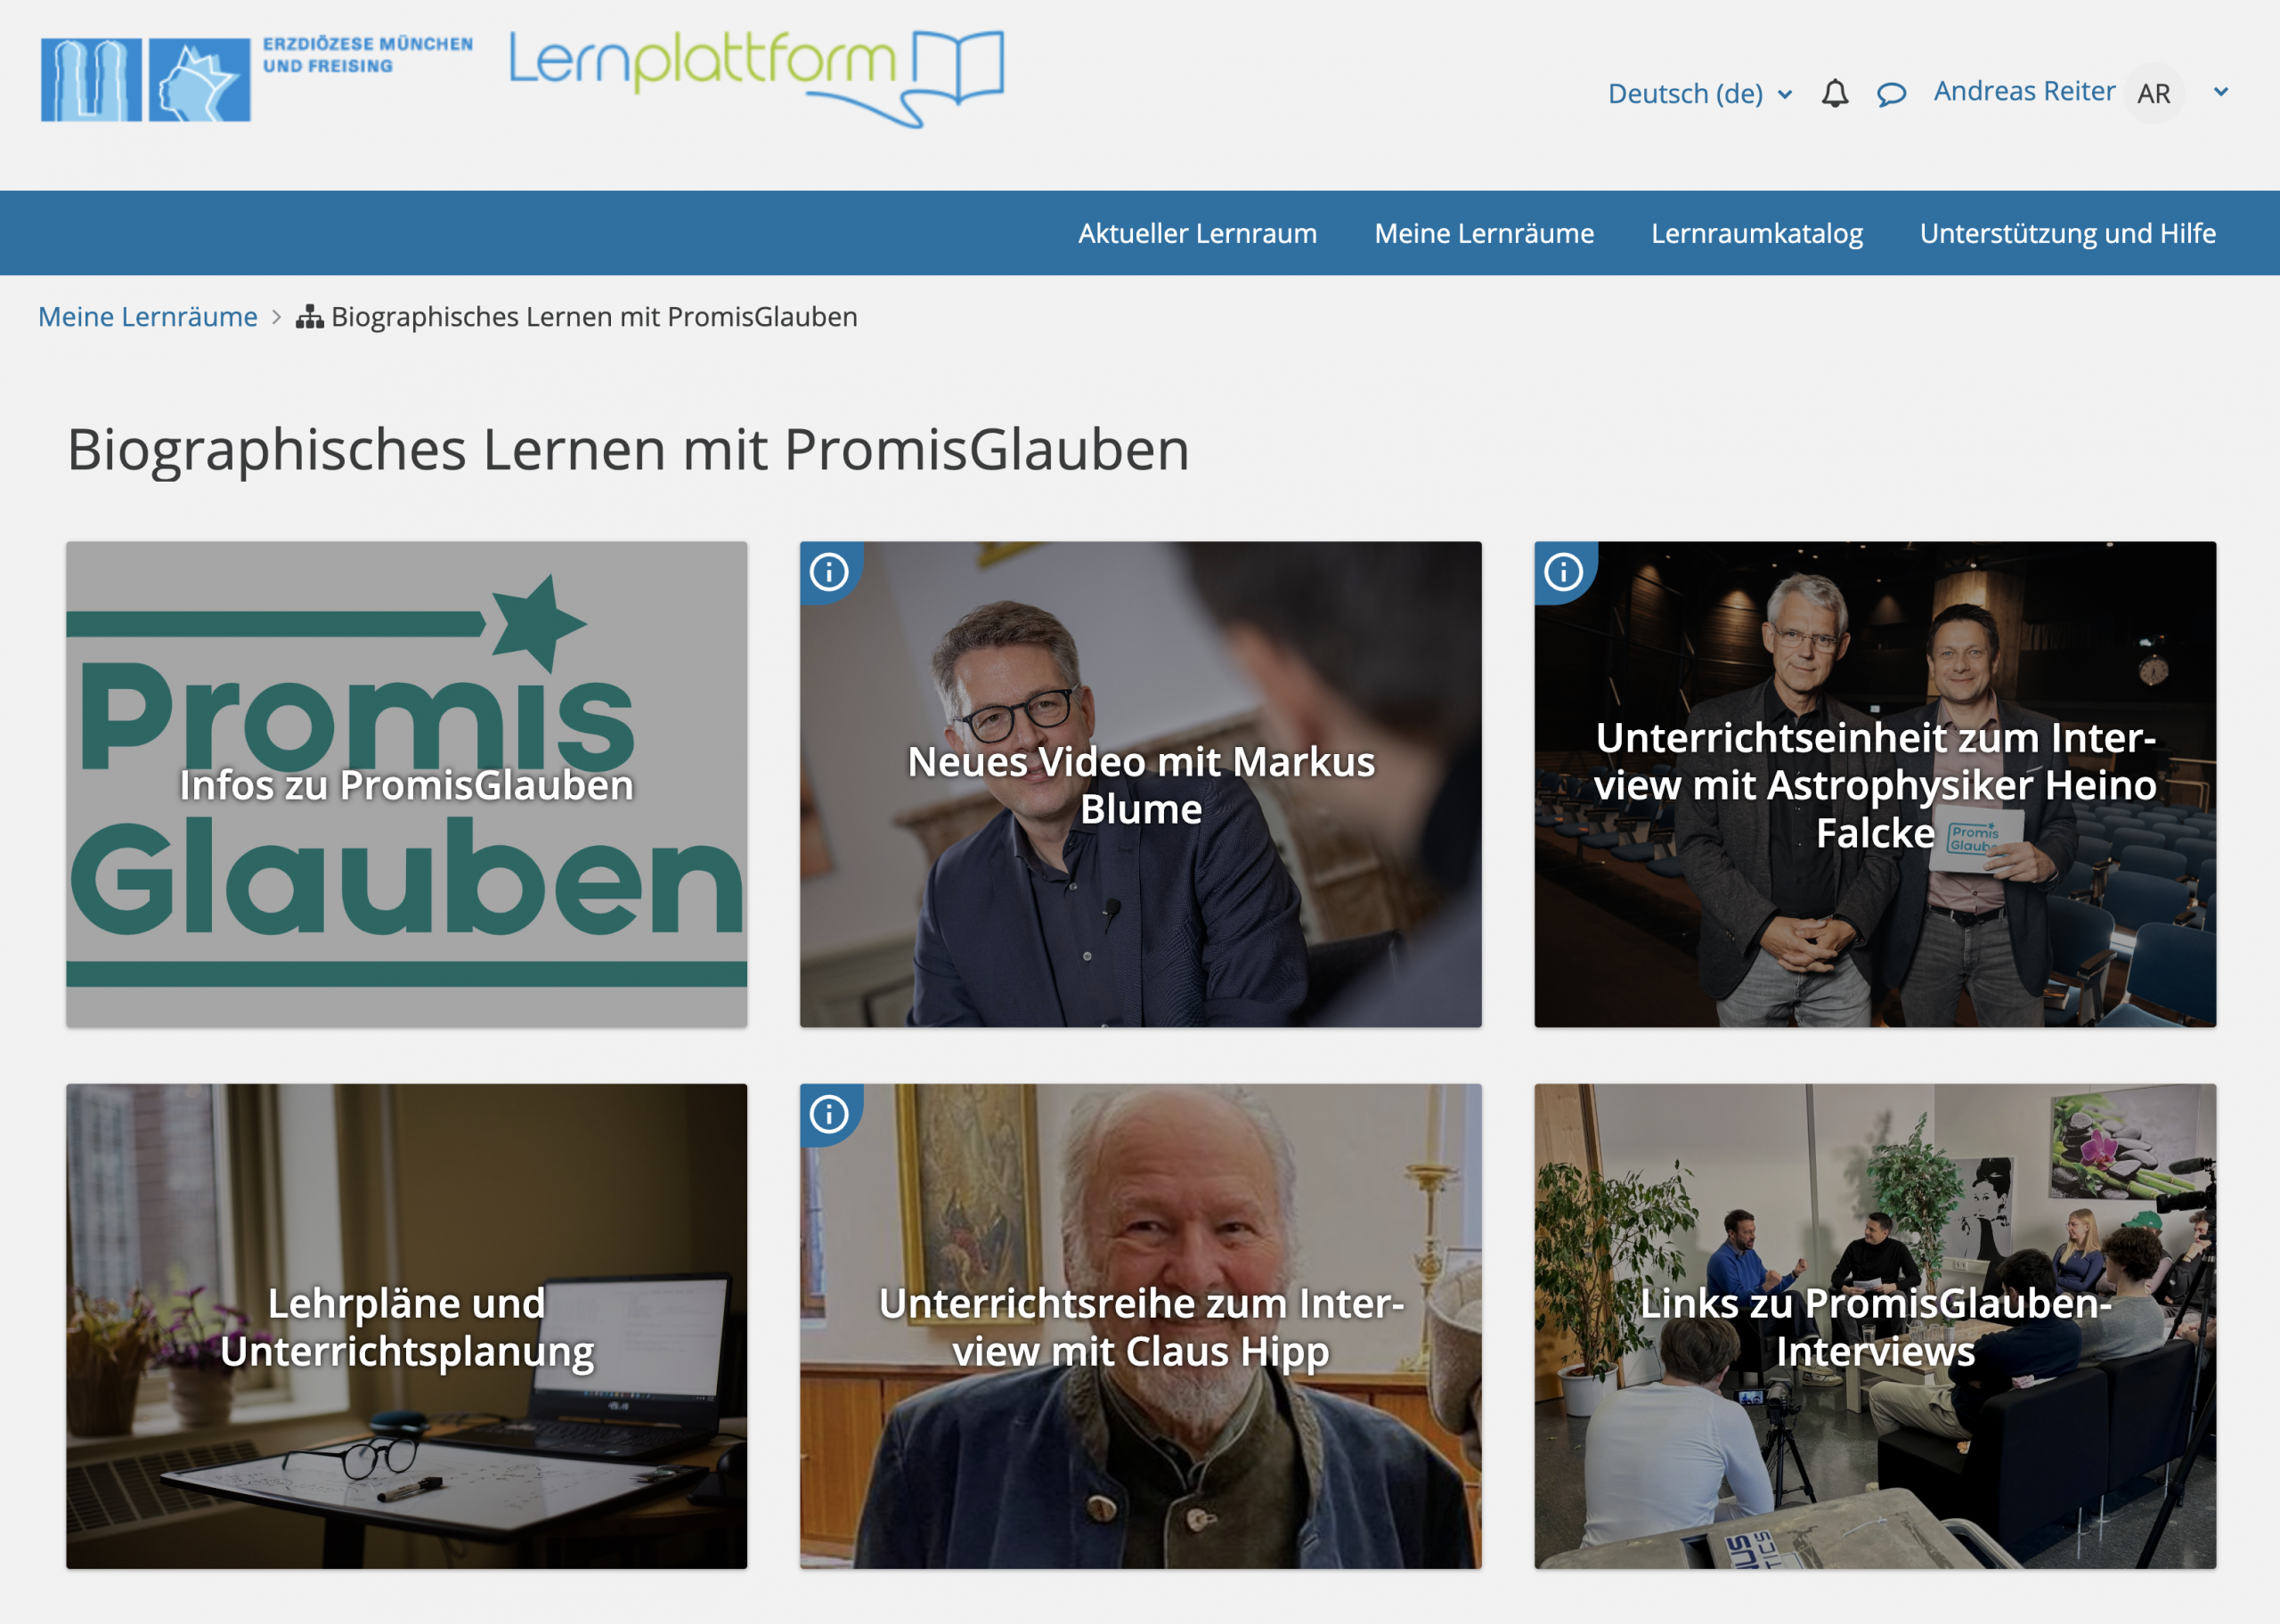Open the Meine Lernräume navigation item
Image resolution: width=2280 pixels, height=1624 pixels.
click(1484, 233)
